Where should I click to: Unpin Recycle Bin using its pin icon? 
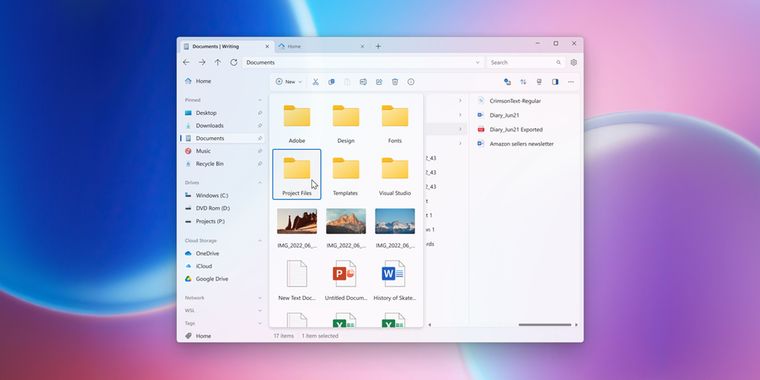coord(260,164)
